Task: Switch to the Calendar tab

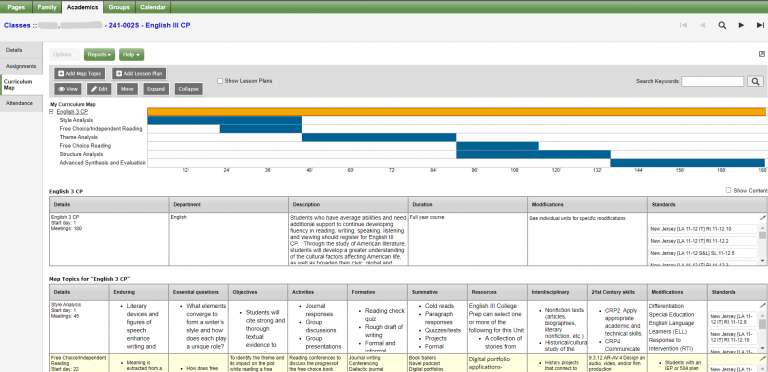Action: 153,7
